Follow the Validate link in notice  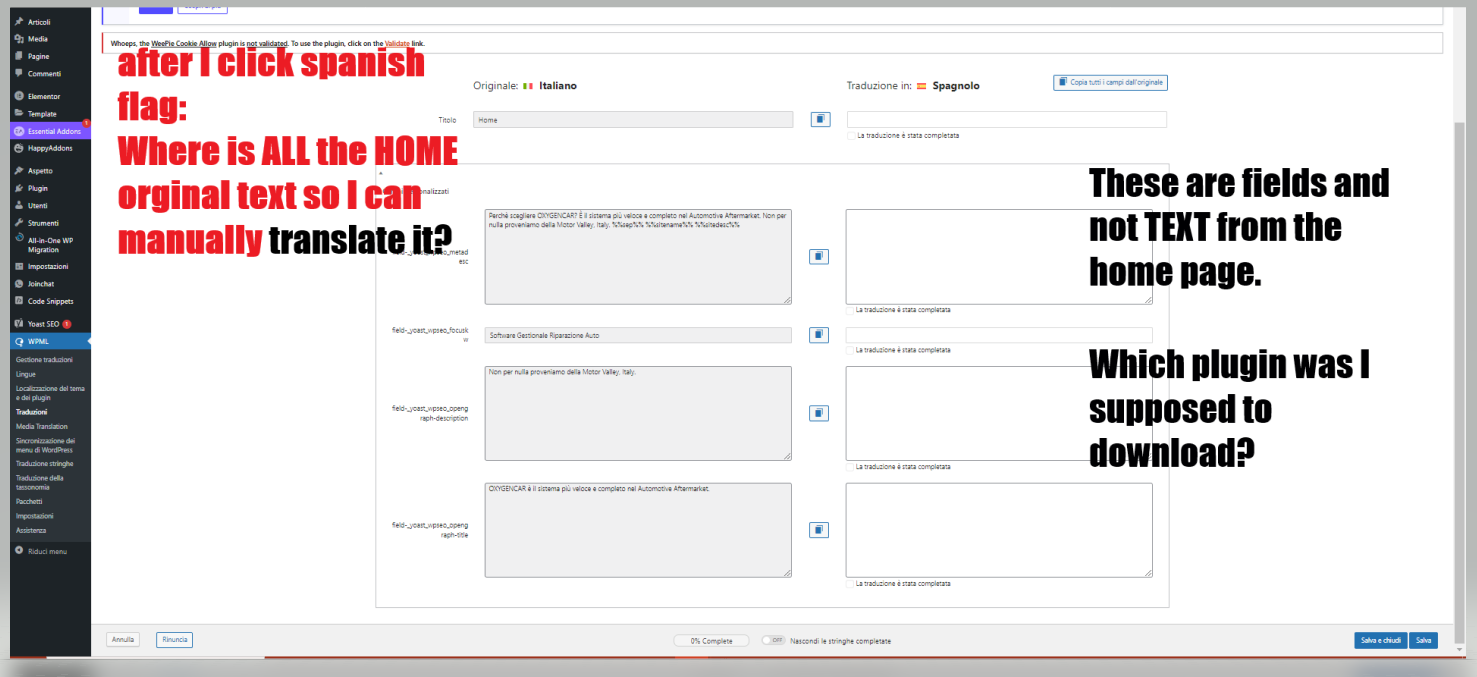(x=397, y=44)
